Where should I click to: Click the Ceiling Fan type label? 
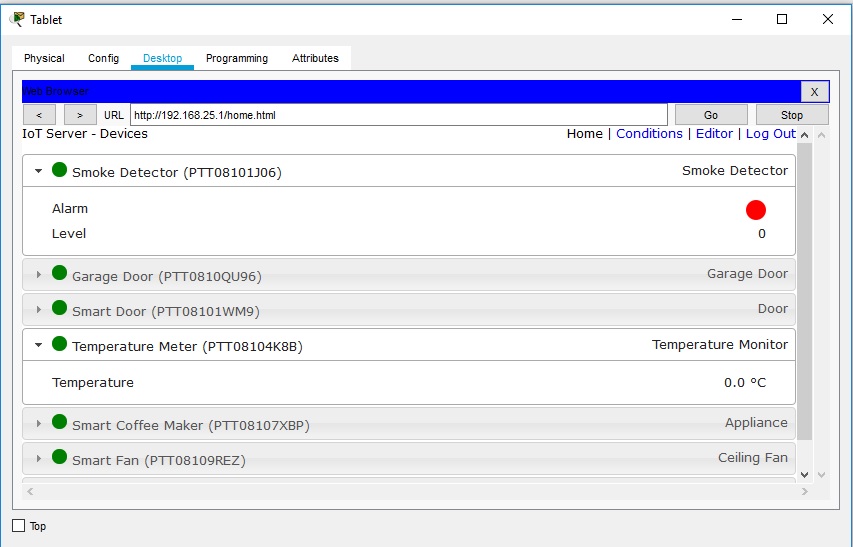[x=752, y=458]
